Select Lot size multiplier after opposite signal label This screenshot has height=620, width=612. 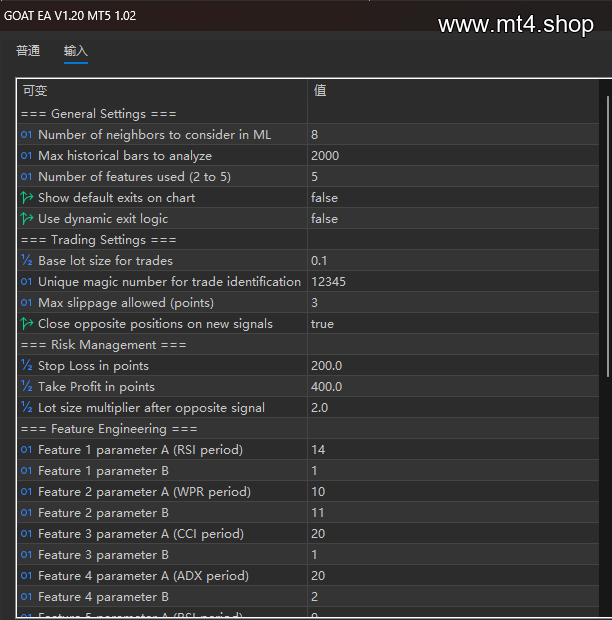pyautogui.click(x=151, y=408)
